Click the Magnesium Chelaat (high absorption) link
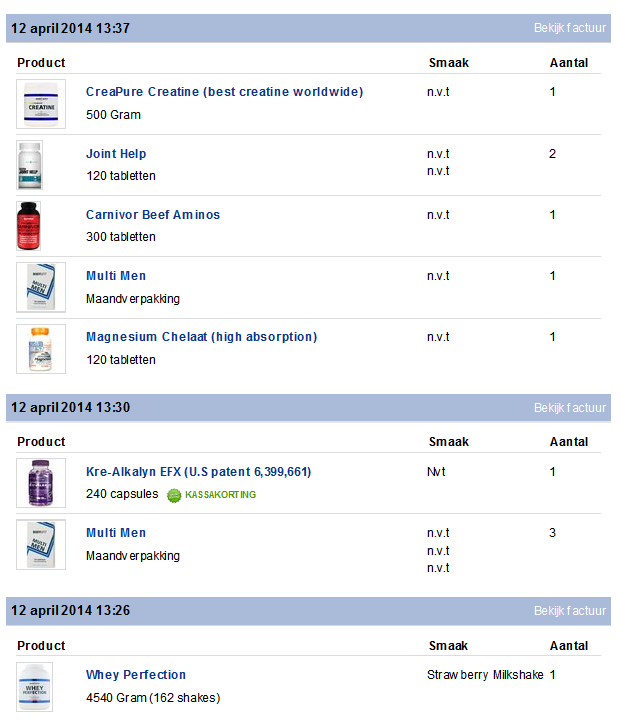636x723 pixels. coord(201,337)
